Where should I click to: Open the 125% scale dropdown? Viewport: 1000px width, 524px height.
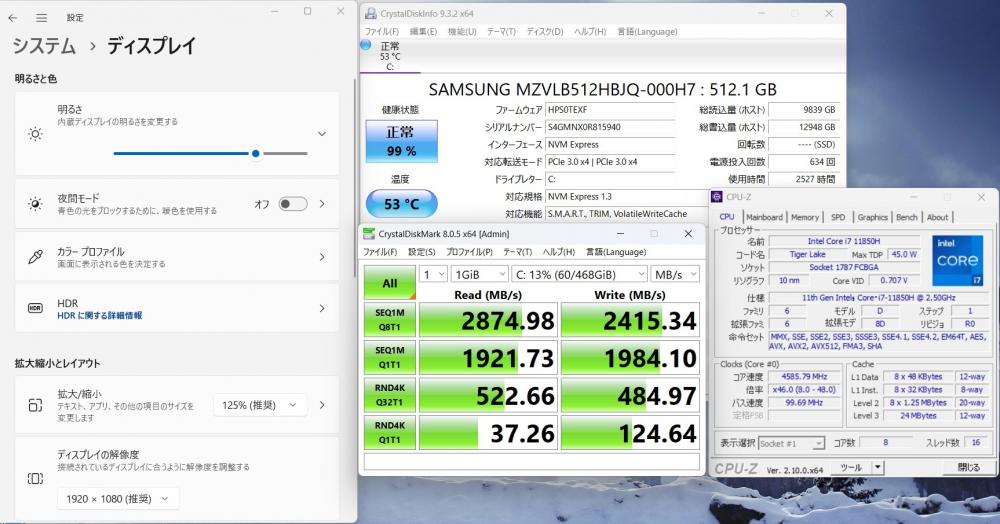point(259,405)
